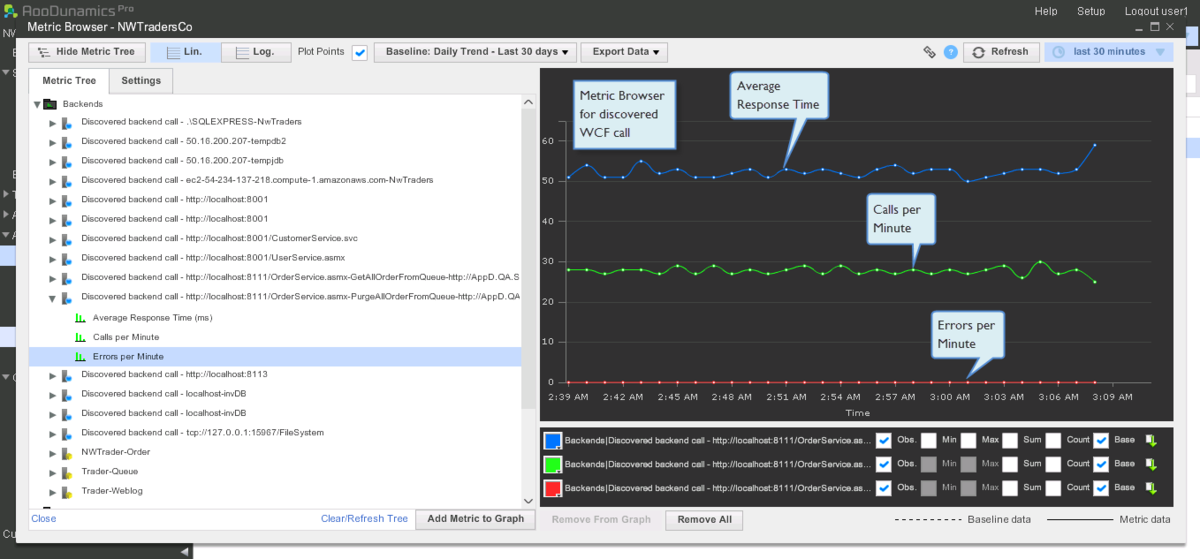
Task: Select the Log. scale button
Action: (256, 52)
